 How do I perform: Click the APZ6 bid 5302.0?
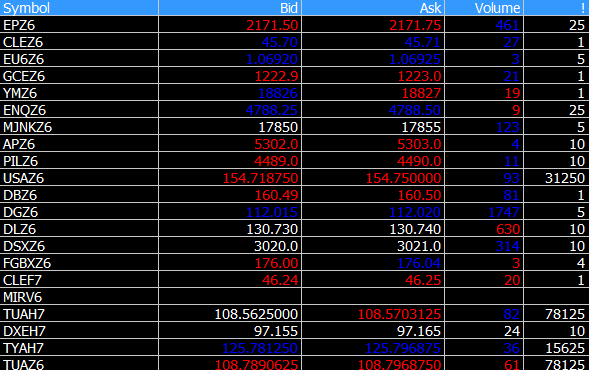click(276, 144)
